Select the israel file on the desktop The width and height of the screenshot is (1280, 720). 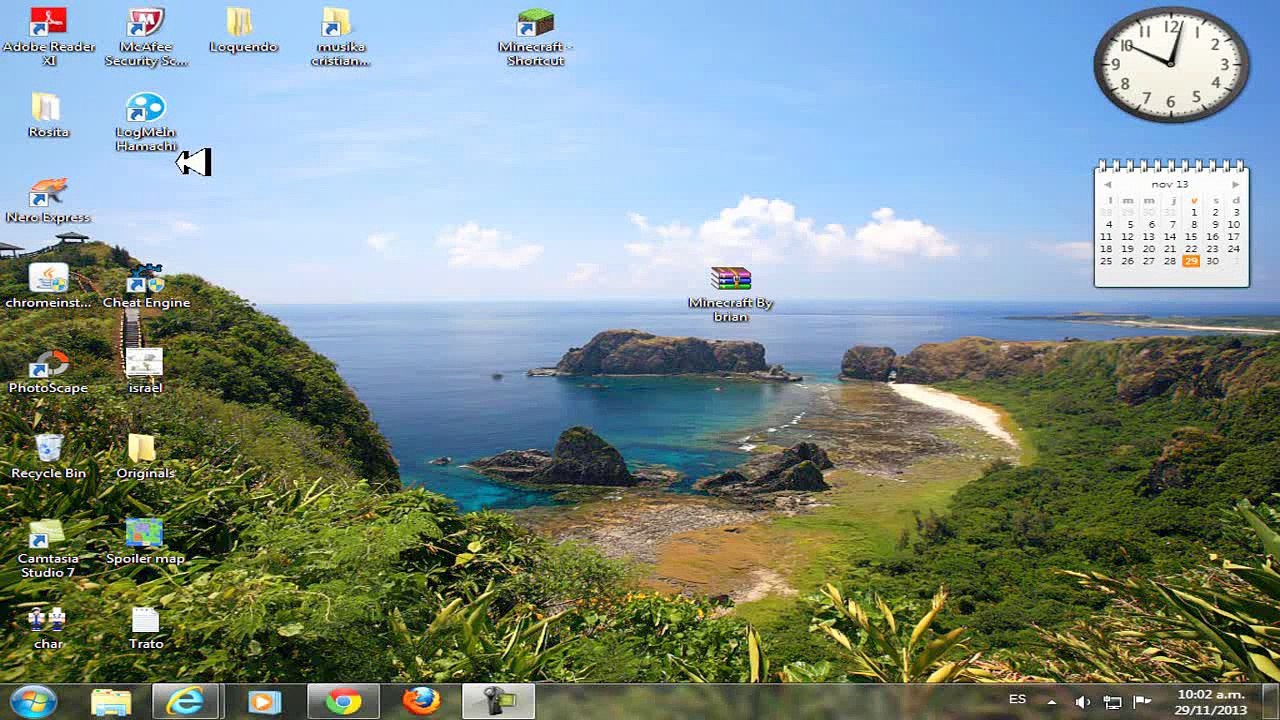(x=145, y=370)
